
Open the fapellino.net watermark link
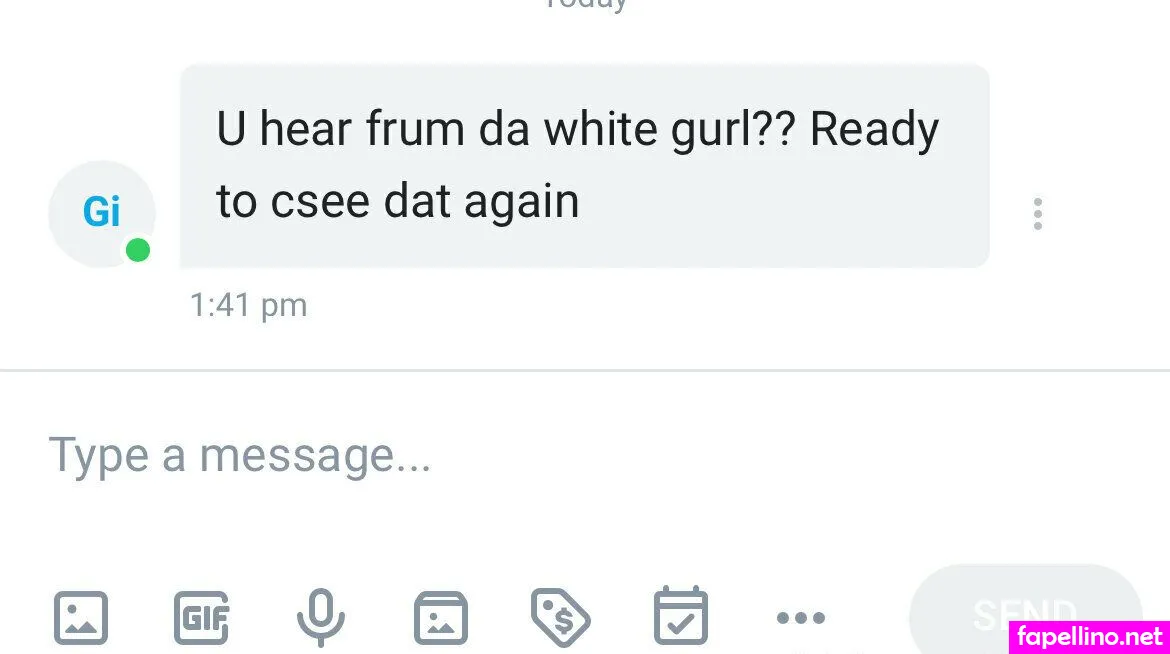click(1089, 637)
